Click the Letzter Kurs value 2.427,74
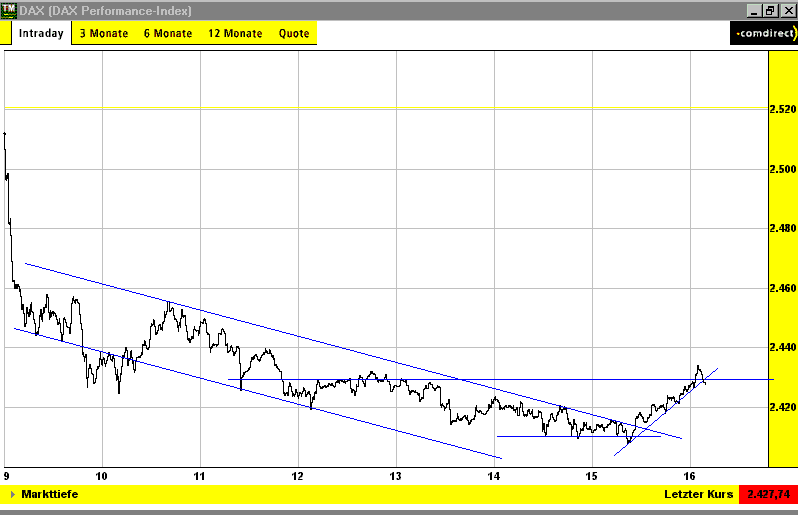798x515 pixels. (x=768, y=494)
